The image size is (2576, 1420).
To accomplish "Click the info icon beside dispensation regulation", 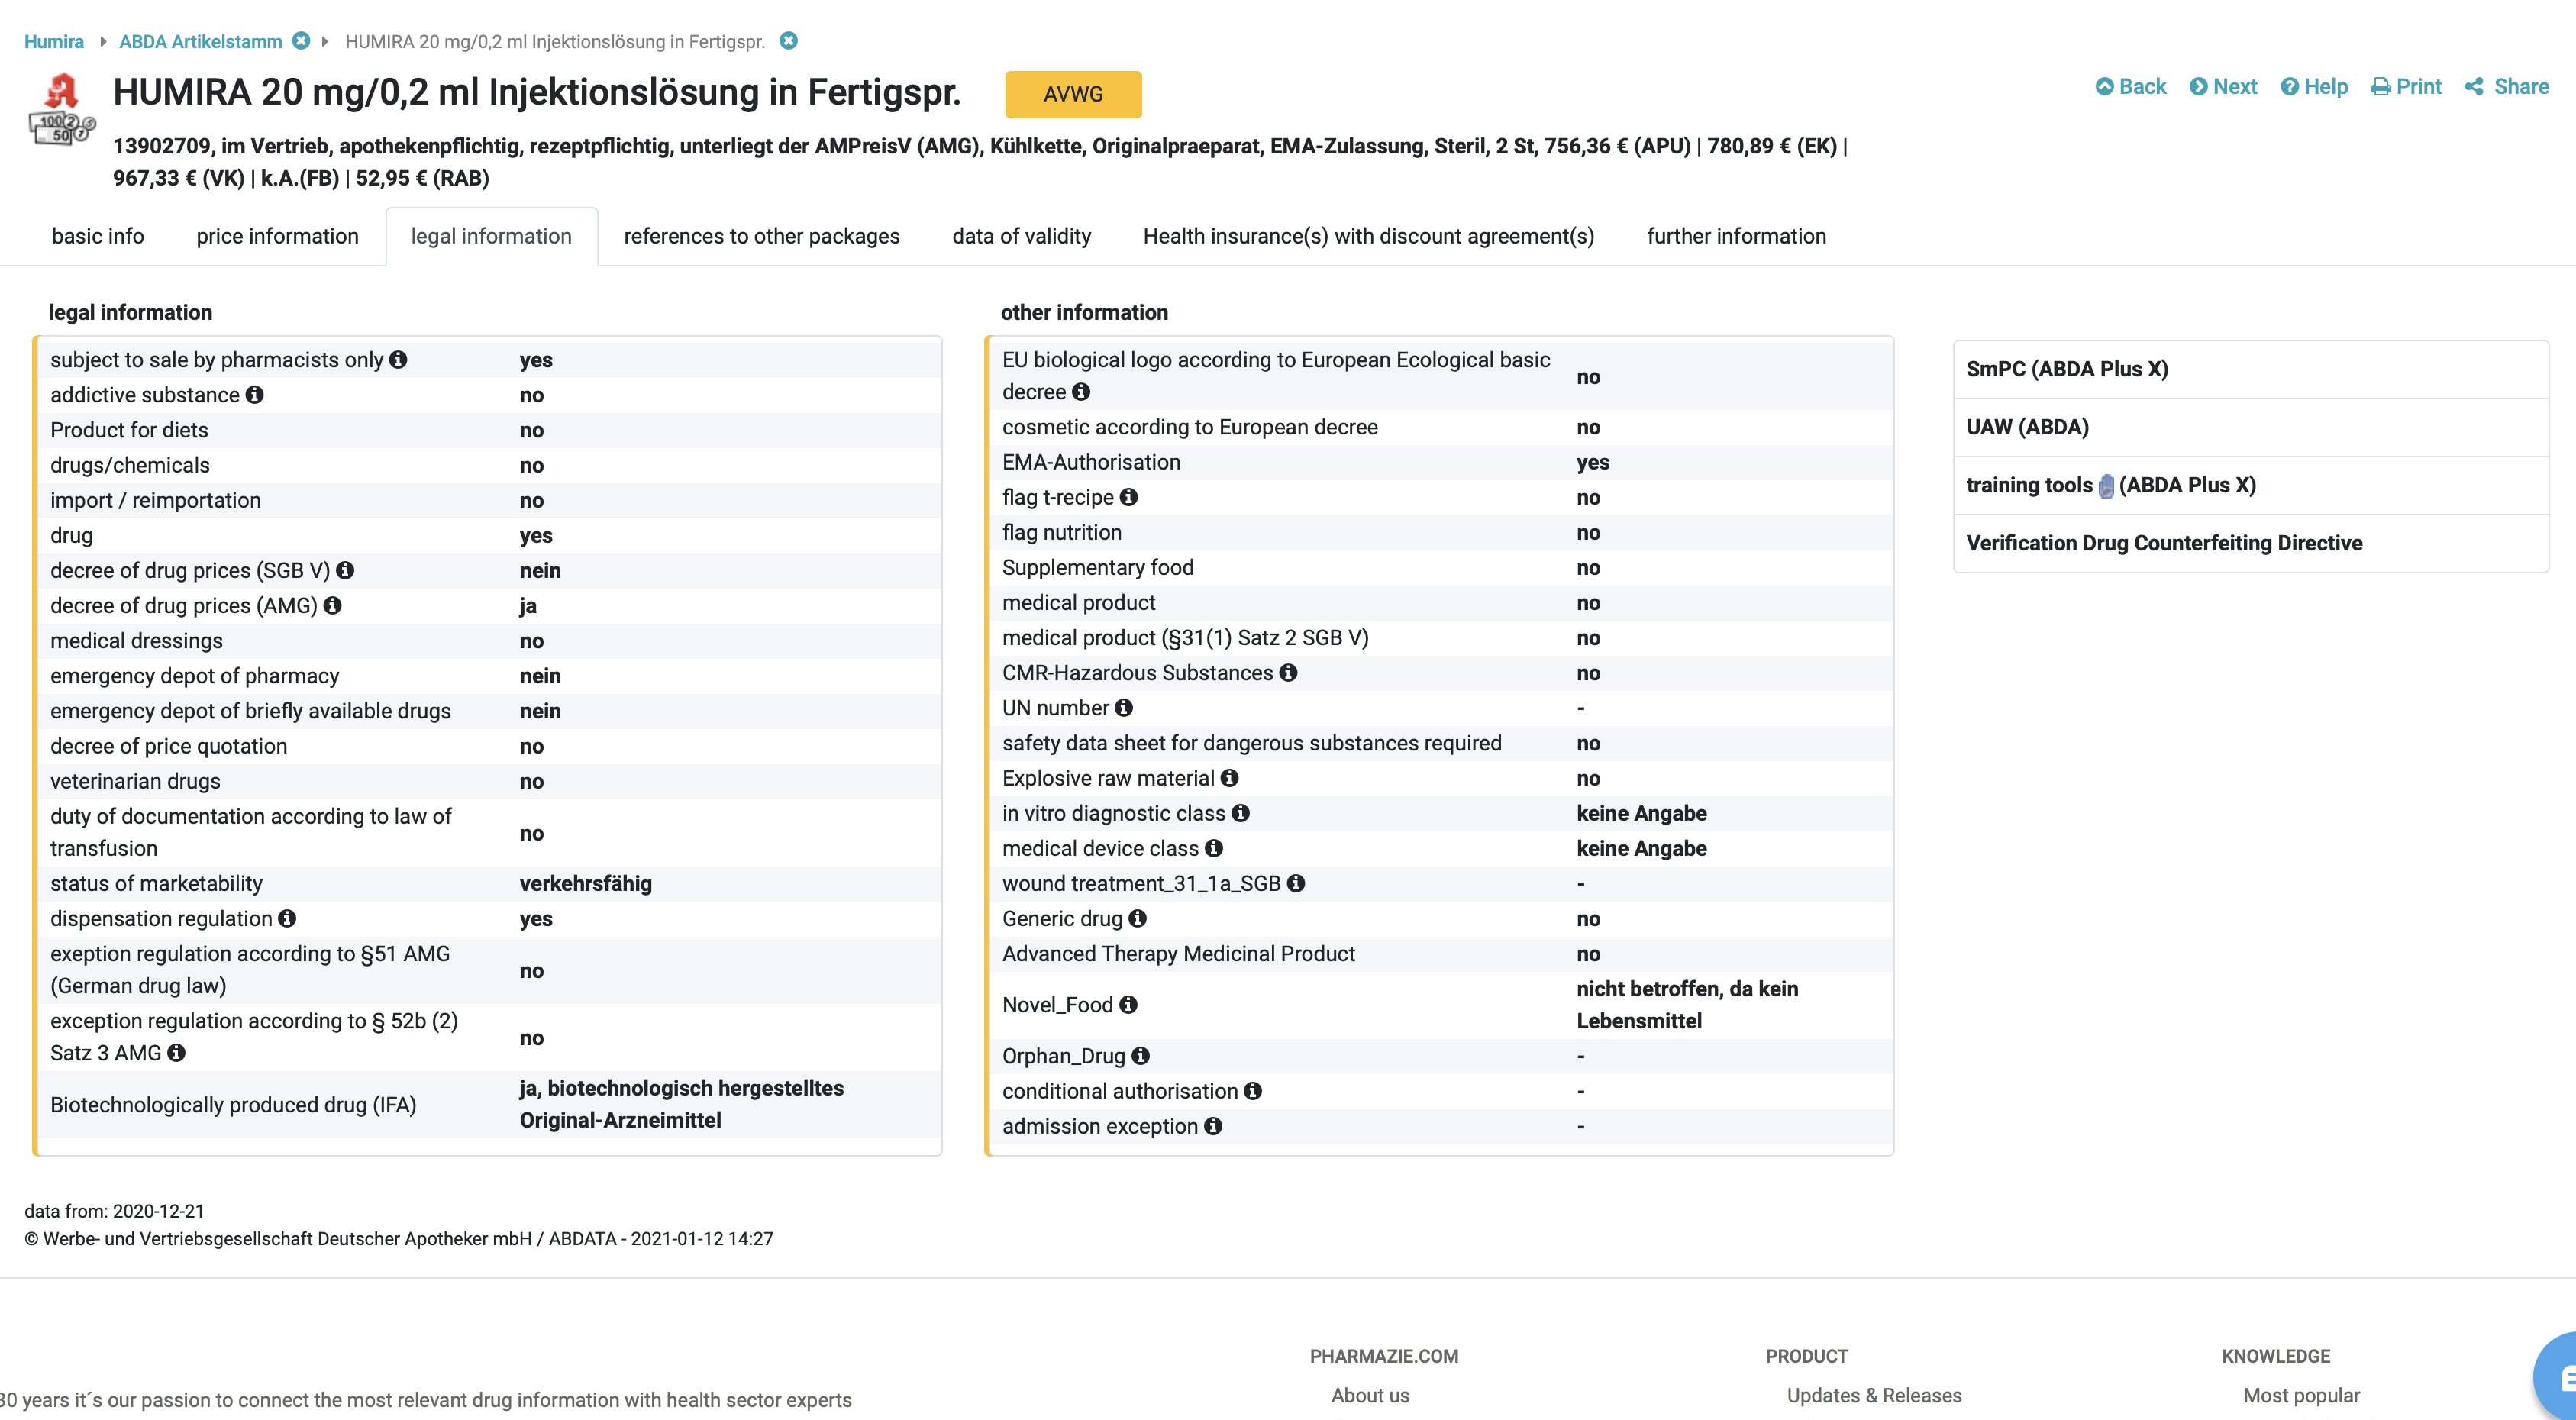I will coord(287,918).
